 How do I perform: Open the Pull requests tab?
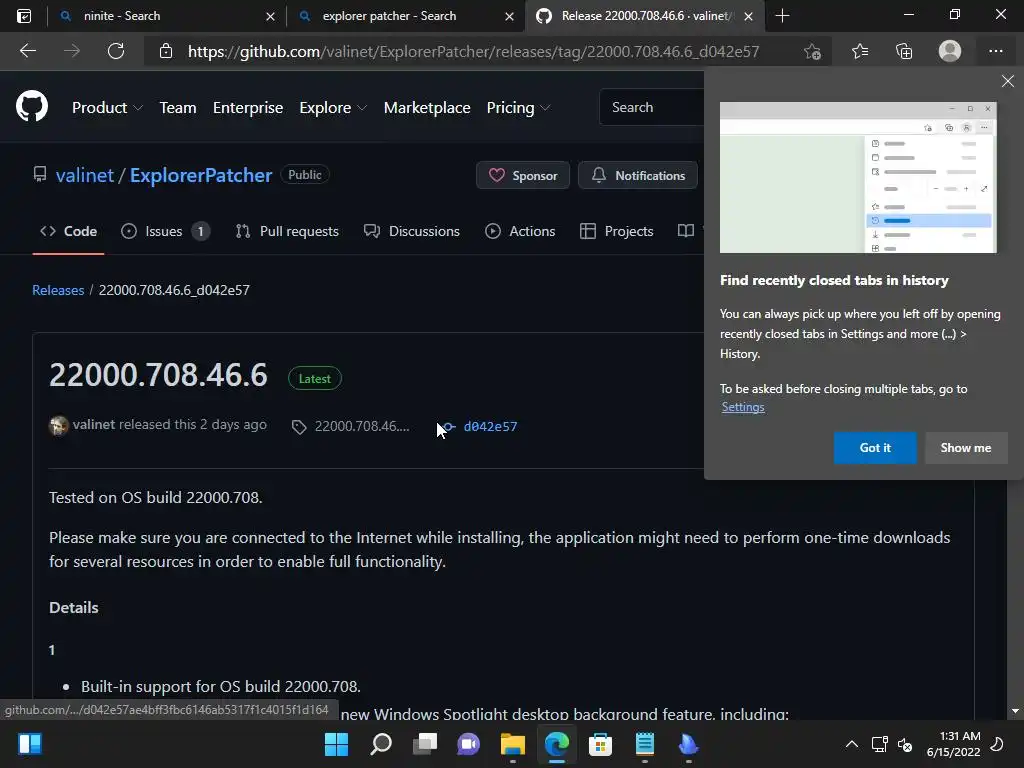pos(287,231)
